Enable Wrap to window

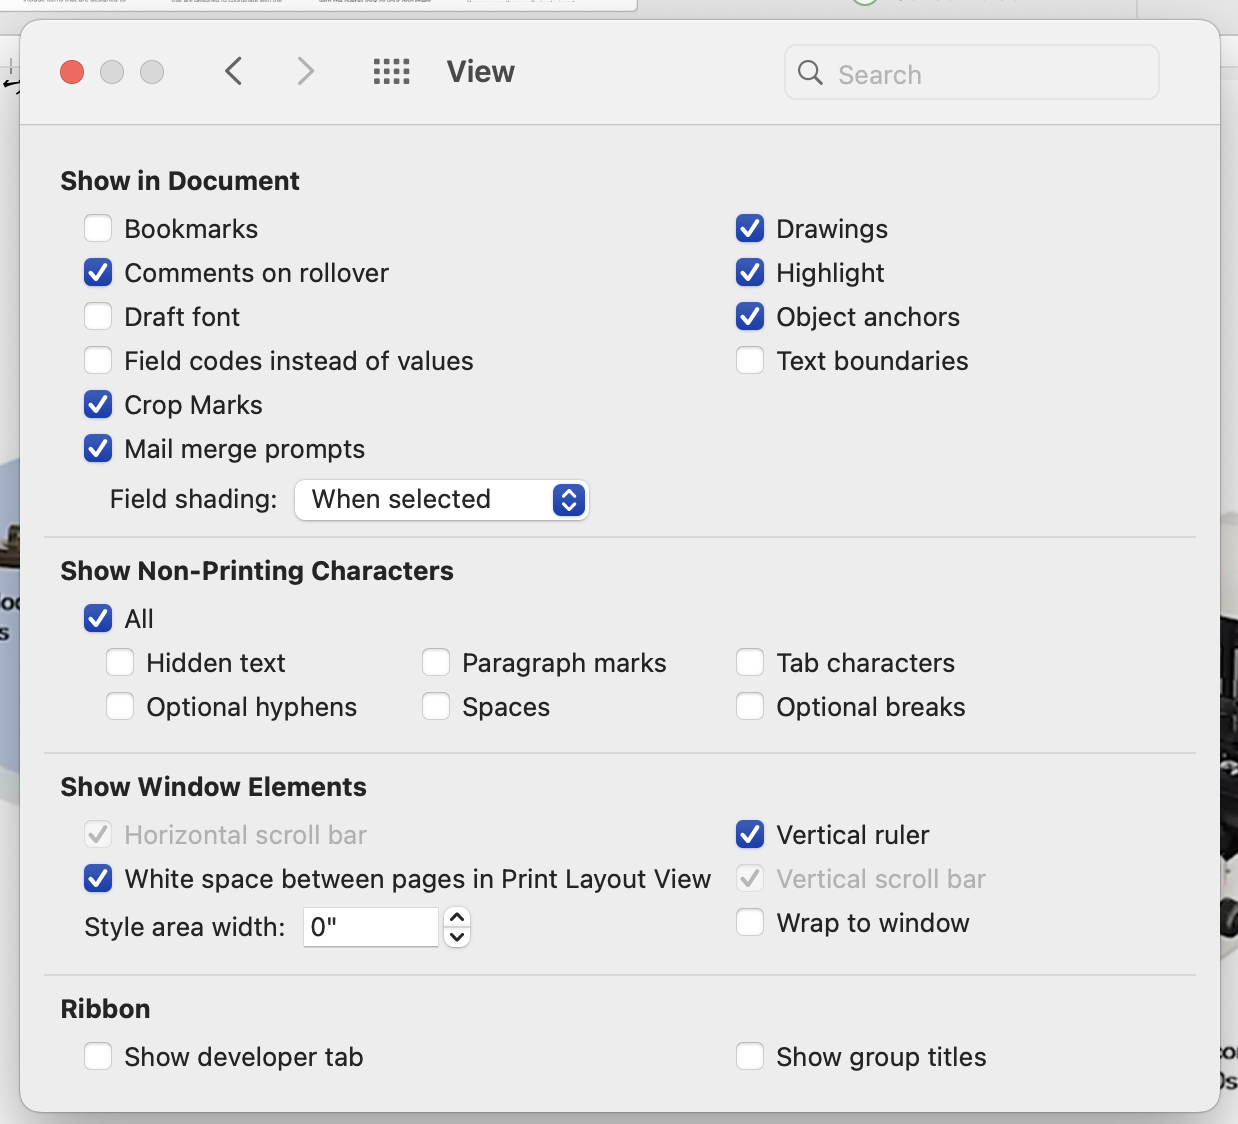click(x=750, y=923)
